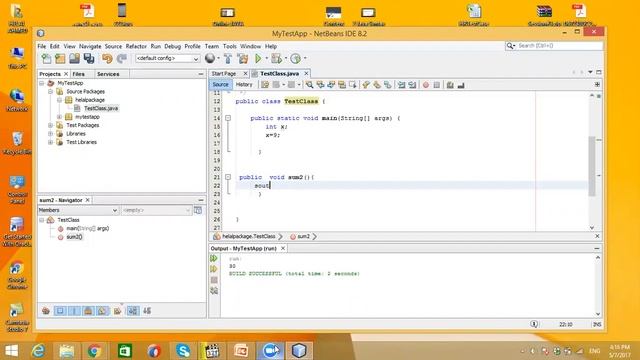This screenshot has height=360, width=640.
Task: Click the editor vertical scrollbar thumb
Action: (592, 166)
